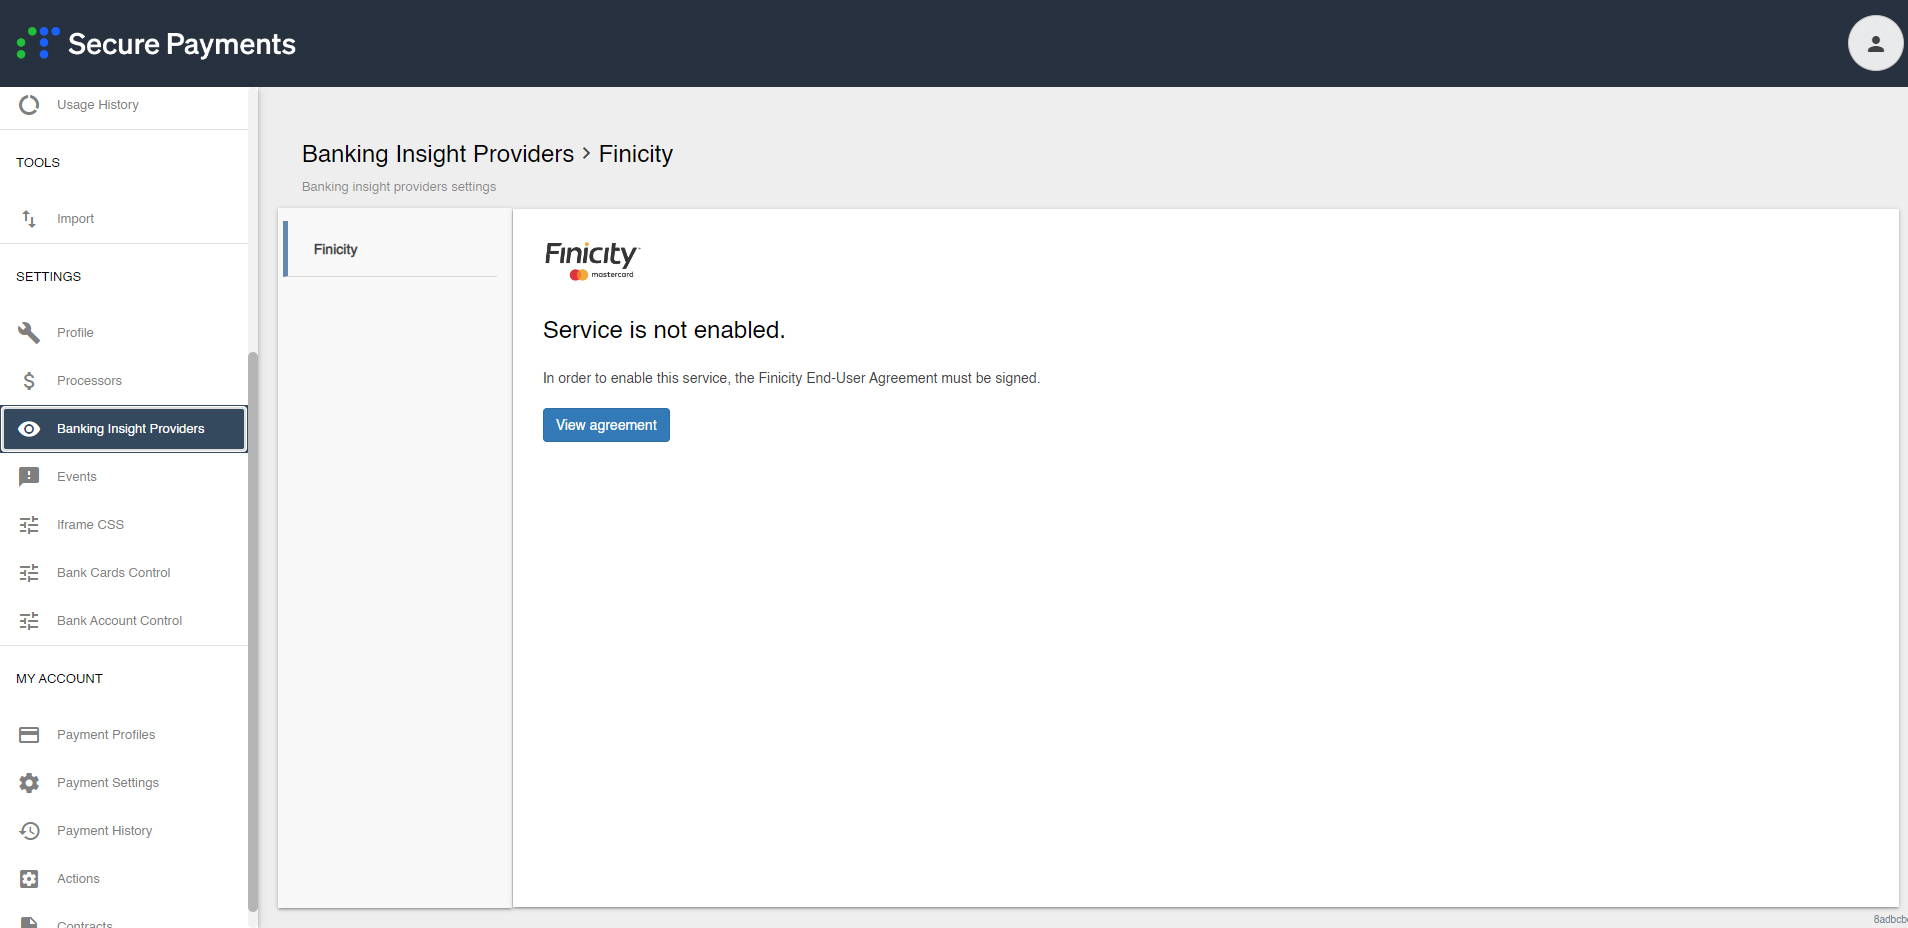The height and width of the screenshot is (928, 1908).
Task: Open Usage History menu item
Action: [124, 105]
